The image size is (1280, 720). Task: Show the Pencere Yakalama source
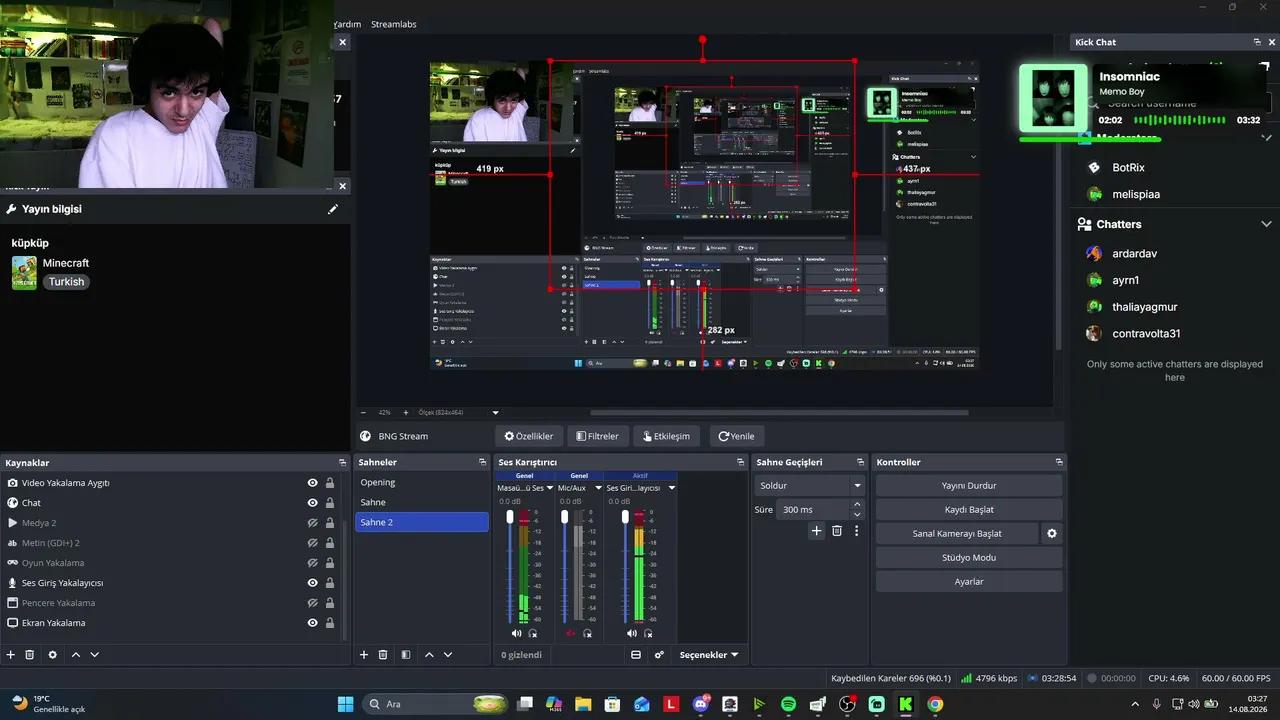[313, 603]
